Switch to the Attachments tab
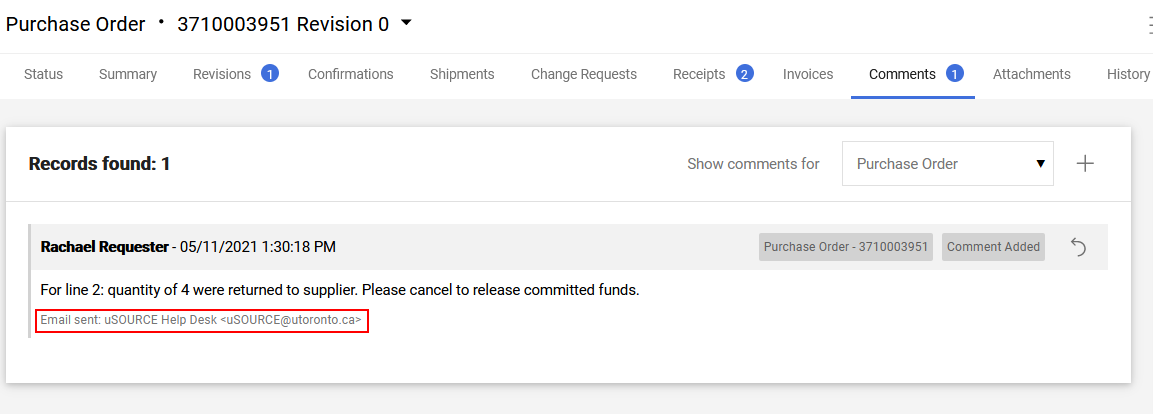Image resolution: width=1153 pixels, height=414 pixels. pos(1032,74)
